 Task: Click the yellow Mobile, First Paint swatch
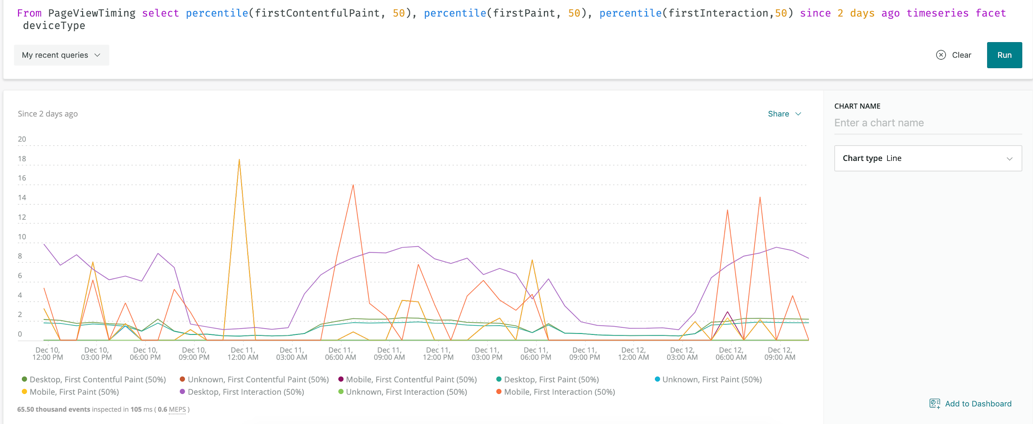pos(25,392)
